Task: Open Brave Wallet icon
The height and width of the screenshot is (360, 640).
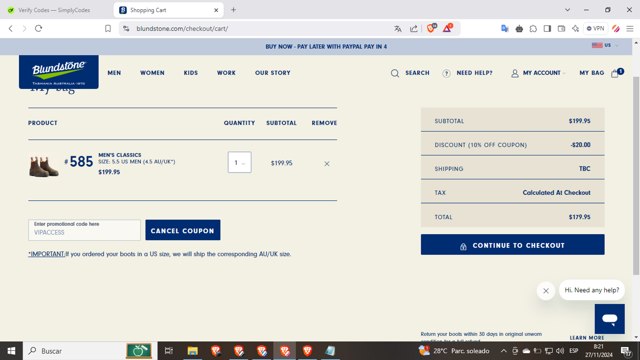Action: [562, 29]
